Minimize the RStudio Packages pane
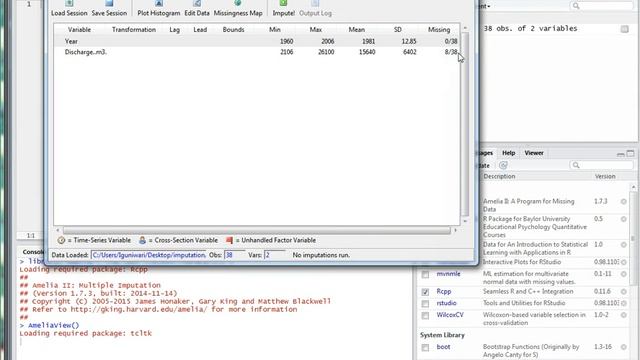Screen dimensions: 640x360 tap(620, 154)
